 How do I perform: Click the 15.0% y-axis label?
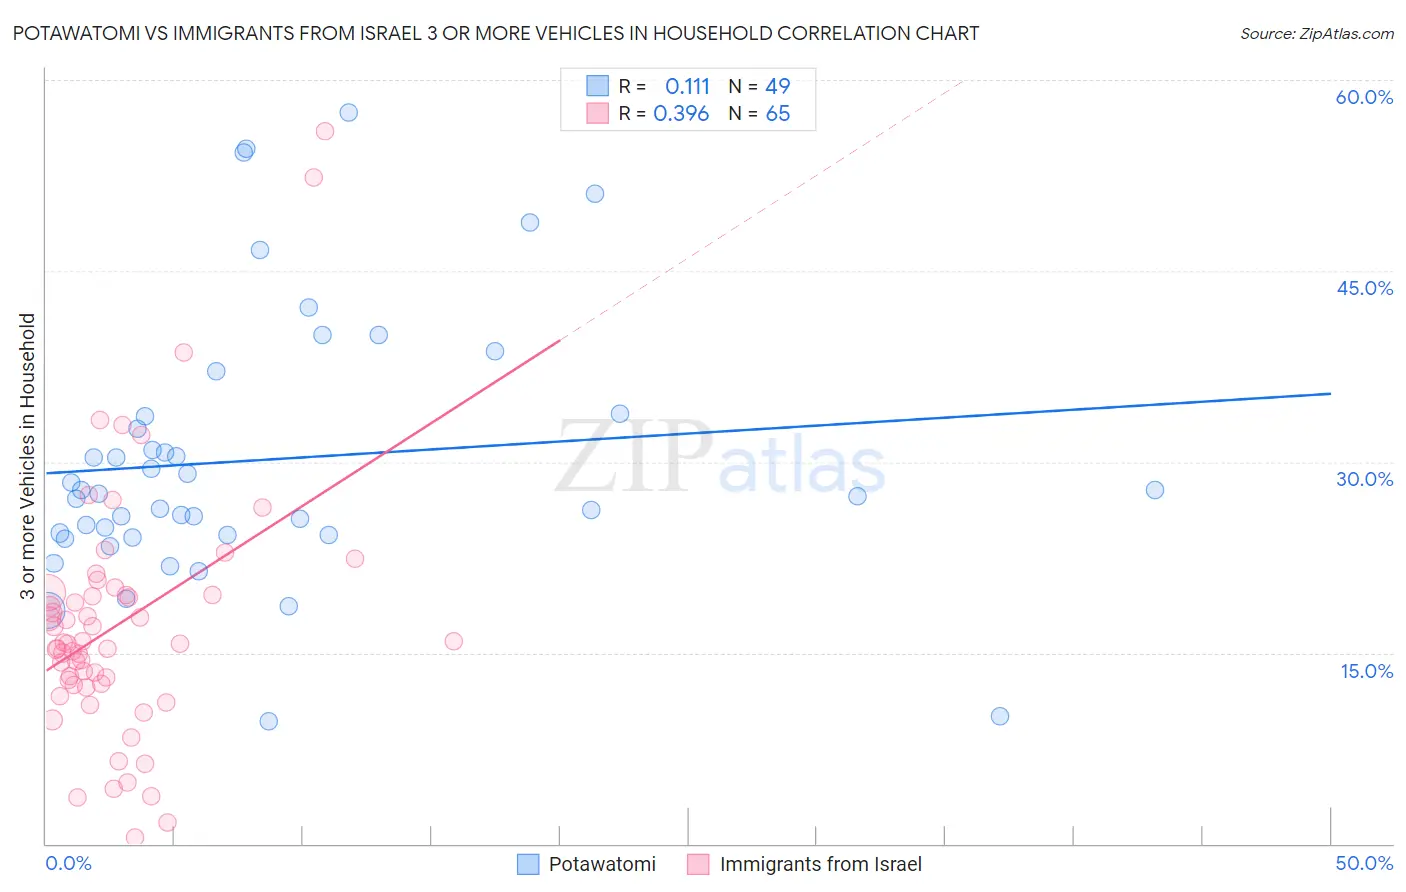point(1366,671)
